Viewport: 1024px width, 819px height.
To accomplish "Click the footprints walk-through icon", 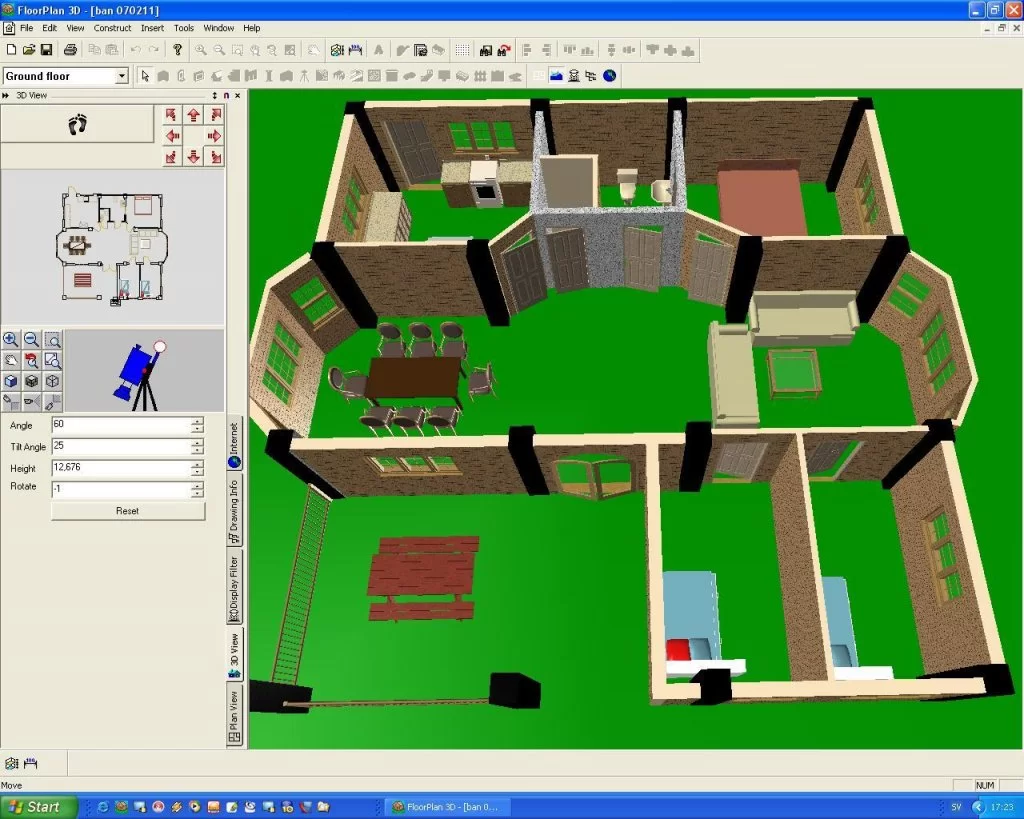I will tap(78, 124).
